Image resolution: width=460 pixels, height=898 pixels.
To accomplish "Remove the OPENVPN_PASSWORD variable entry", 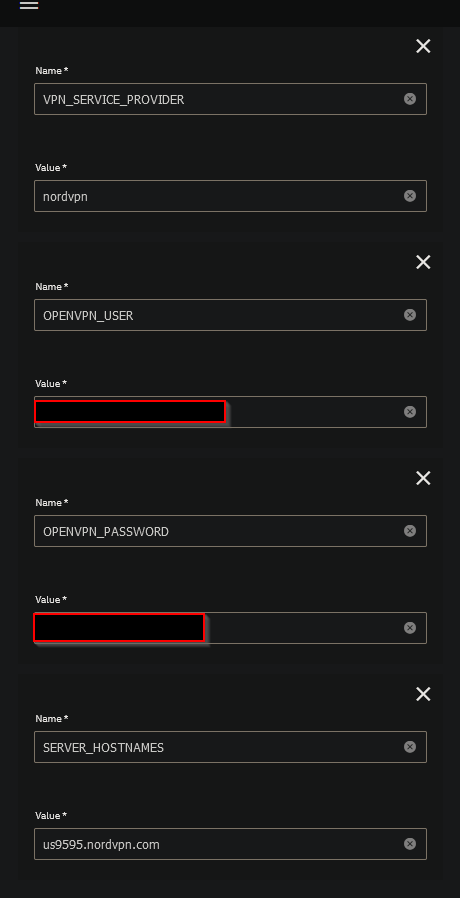I will (423, 478).
